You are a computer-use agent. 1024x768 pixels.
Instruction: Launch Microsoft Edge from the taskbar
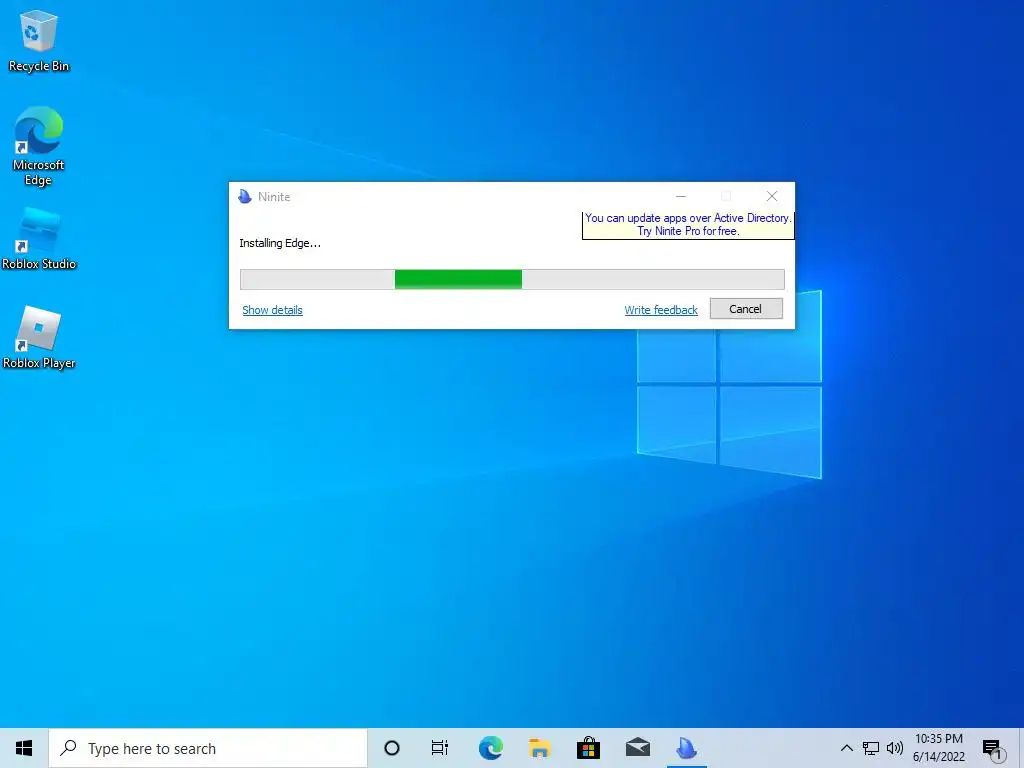[490, 748]
